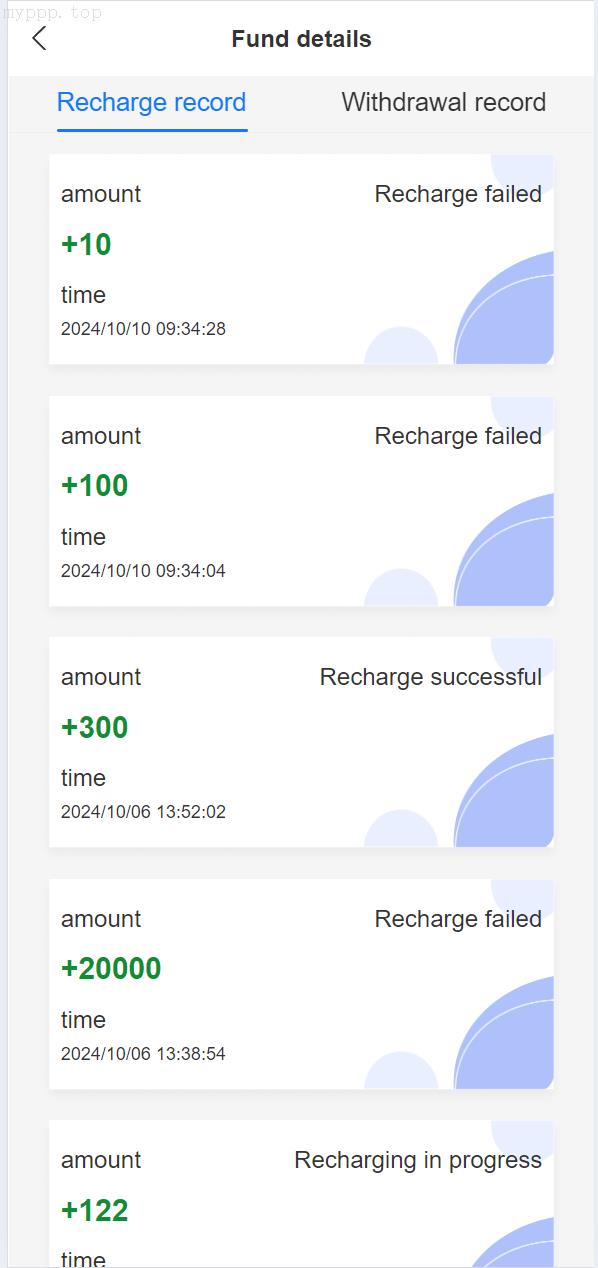Open the +20000 failed recharge card
Viewport: 598px width, 1268px height.
[301, 984]
